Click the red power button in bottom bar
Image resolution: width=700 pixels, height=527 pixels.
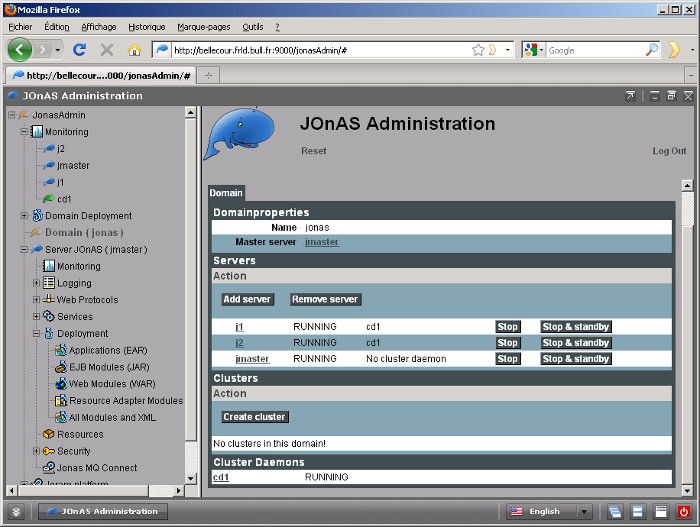point(683,511)
